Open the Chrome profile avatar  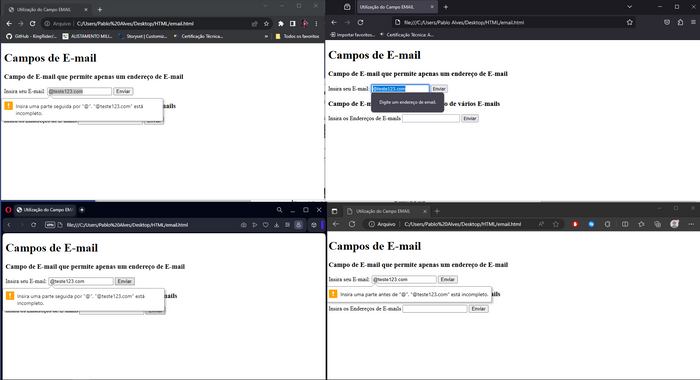305,24
